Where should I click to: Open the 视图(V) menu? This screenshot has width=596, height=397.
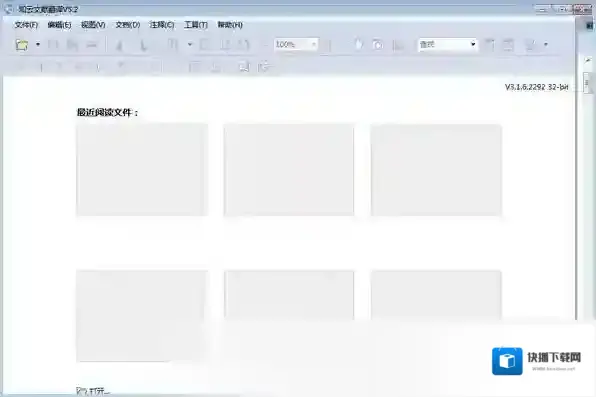(93, 25)
